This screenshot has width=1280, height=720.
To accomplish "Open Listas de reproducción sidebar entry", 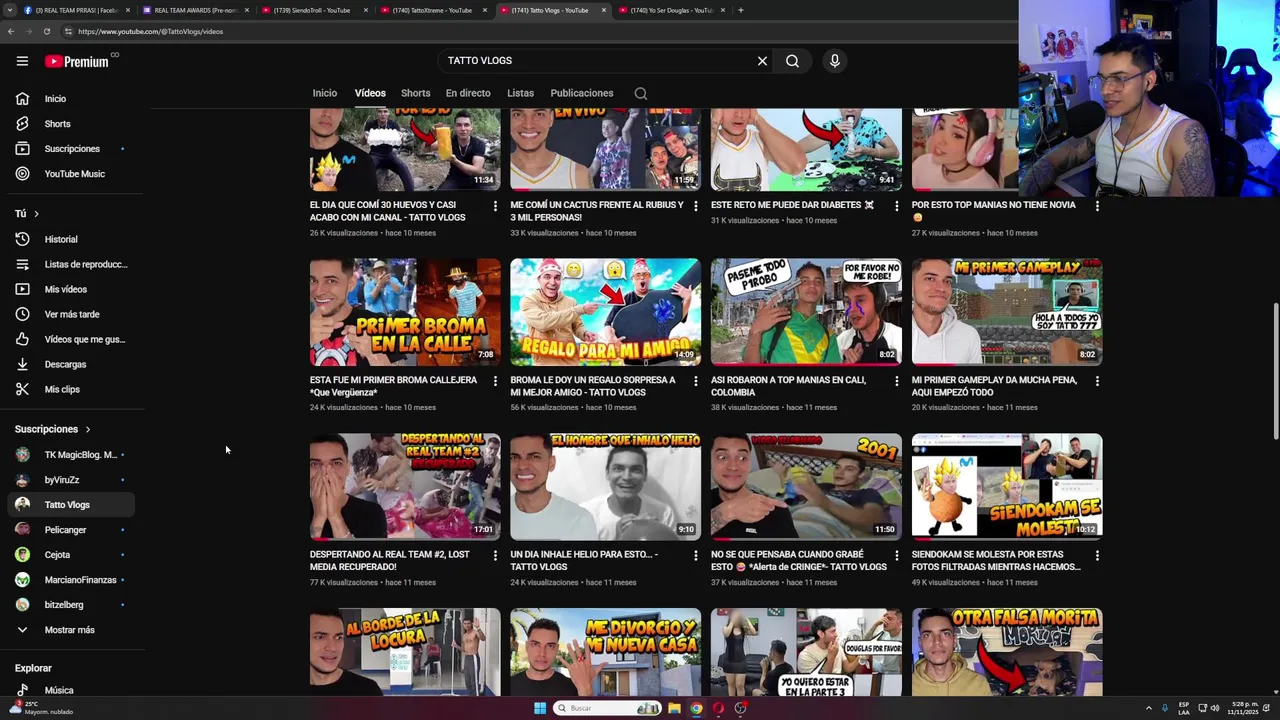I will [x=69, y=264].
